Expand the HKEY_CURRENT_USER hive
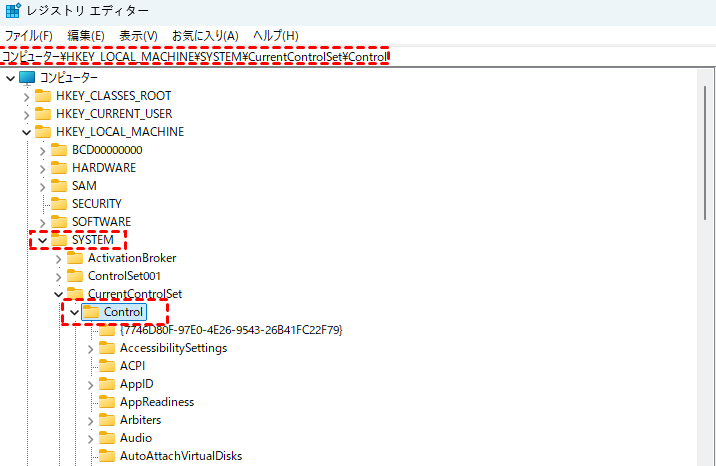The width and height of the screenshot is (716, 466). tap(26, 114)
